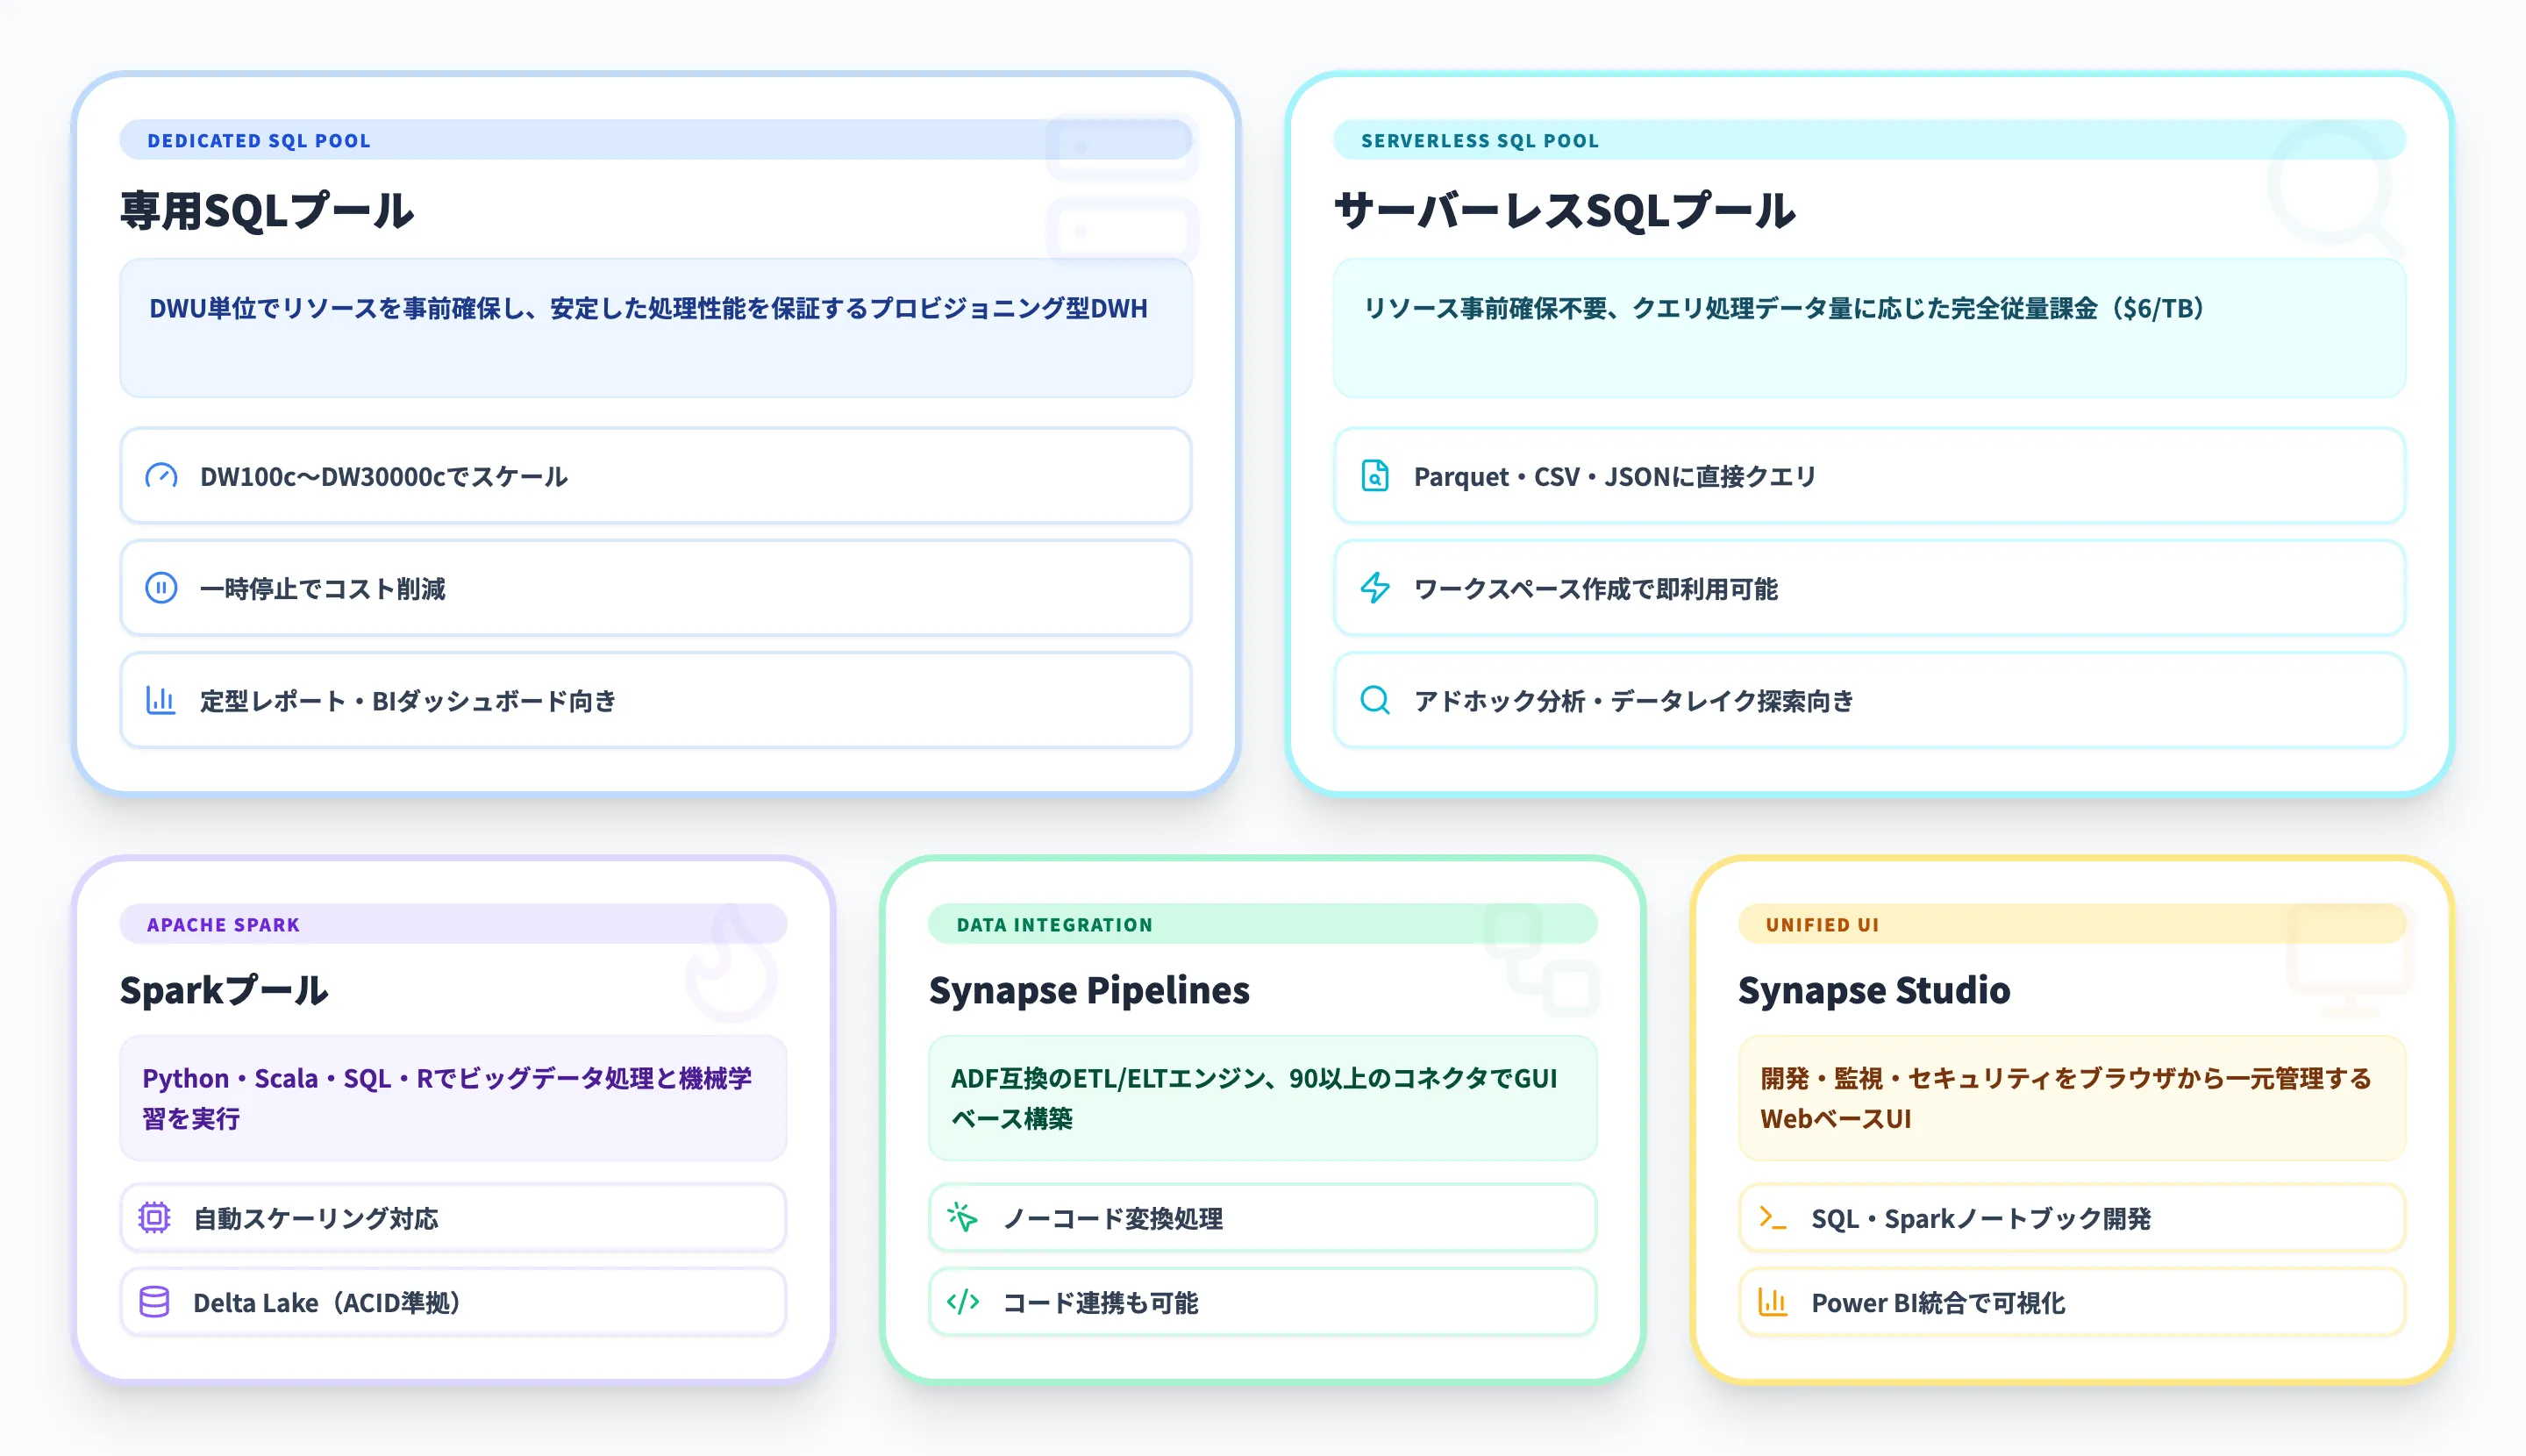Select the SERVERLESS SQL POOL label
The width and height of the screenshot is (2526, 1456).
click(x=1480, y=141)
